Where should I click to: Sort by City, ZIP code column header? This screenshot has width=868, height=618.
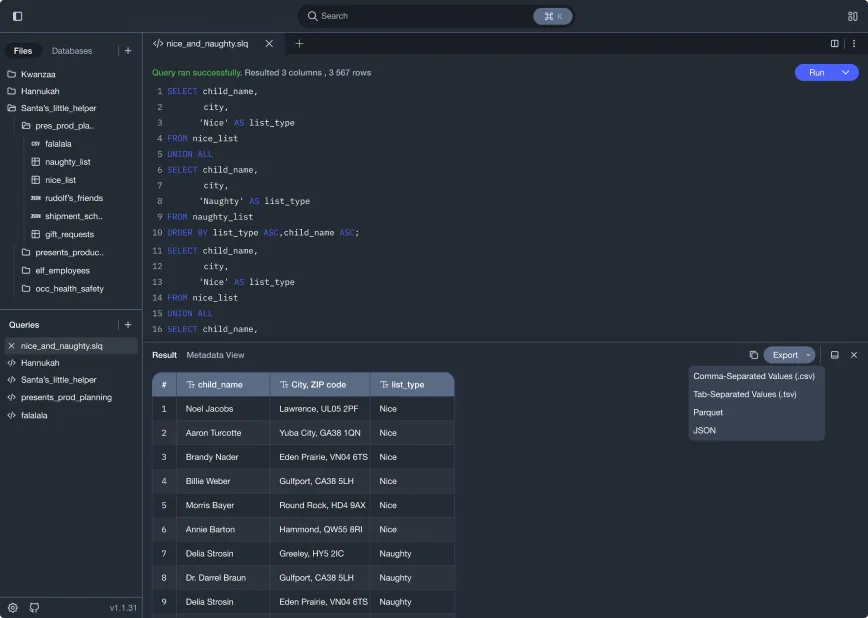click(319, 385)
